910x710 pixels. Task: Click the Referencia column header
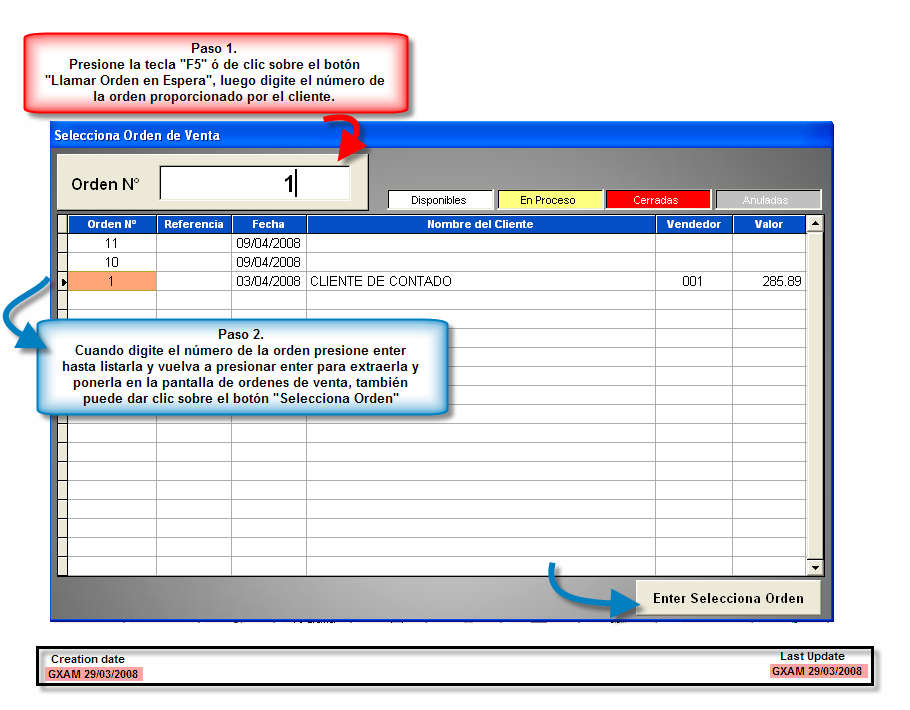pos(194,224)
